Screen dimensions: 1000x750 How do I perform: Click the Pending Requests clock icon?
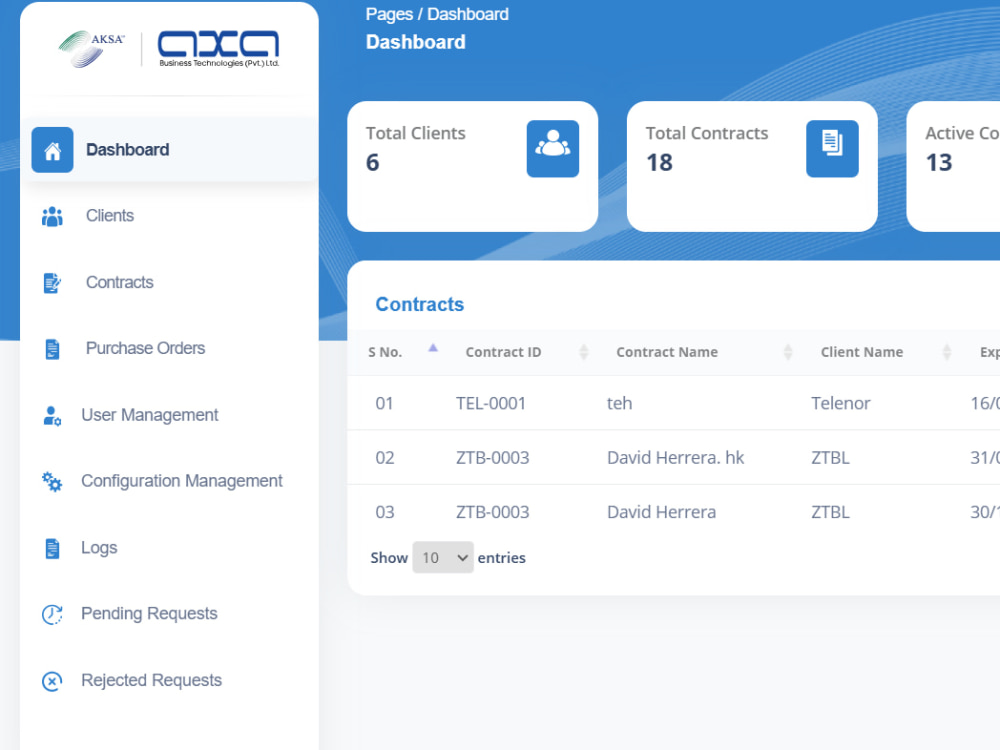click(52, 614)
